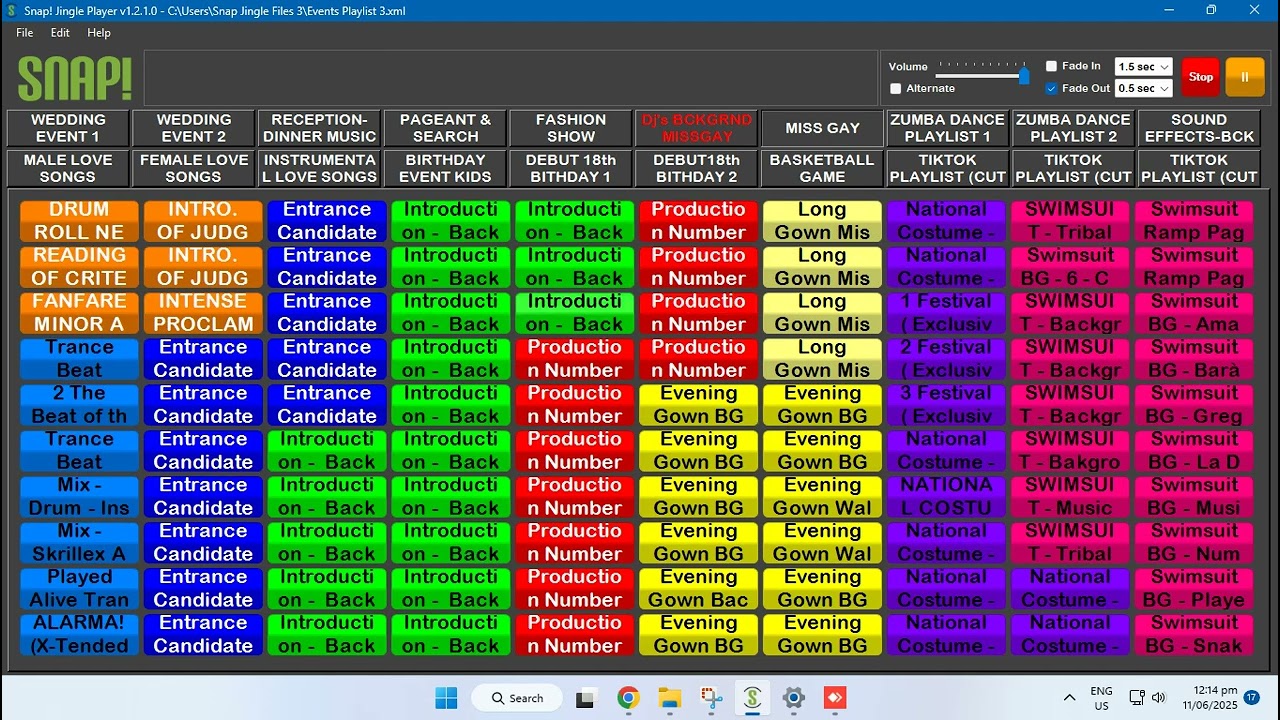Play the NATIONAL COSTU jingle
1280x720 pixels.
coord(946,497)
